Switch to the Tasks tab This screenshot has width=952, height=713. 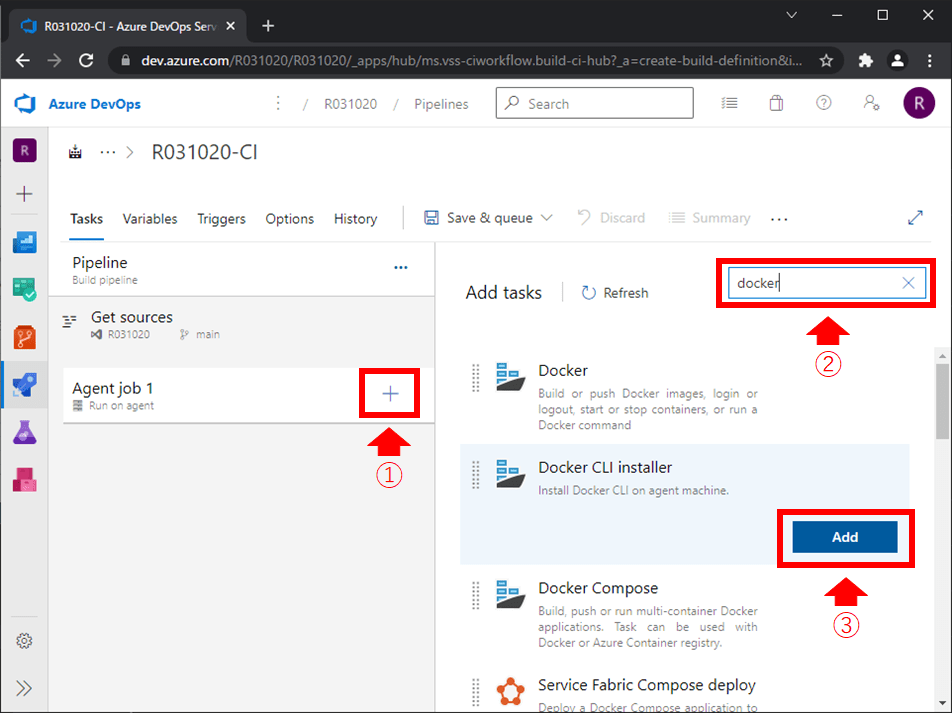(86, 219)
